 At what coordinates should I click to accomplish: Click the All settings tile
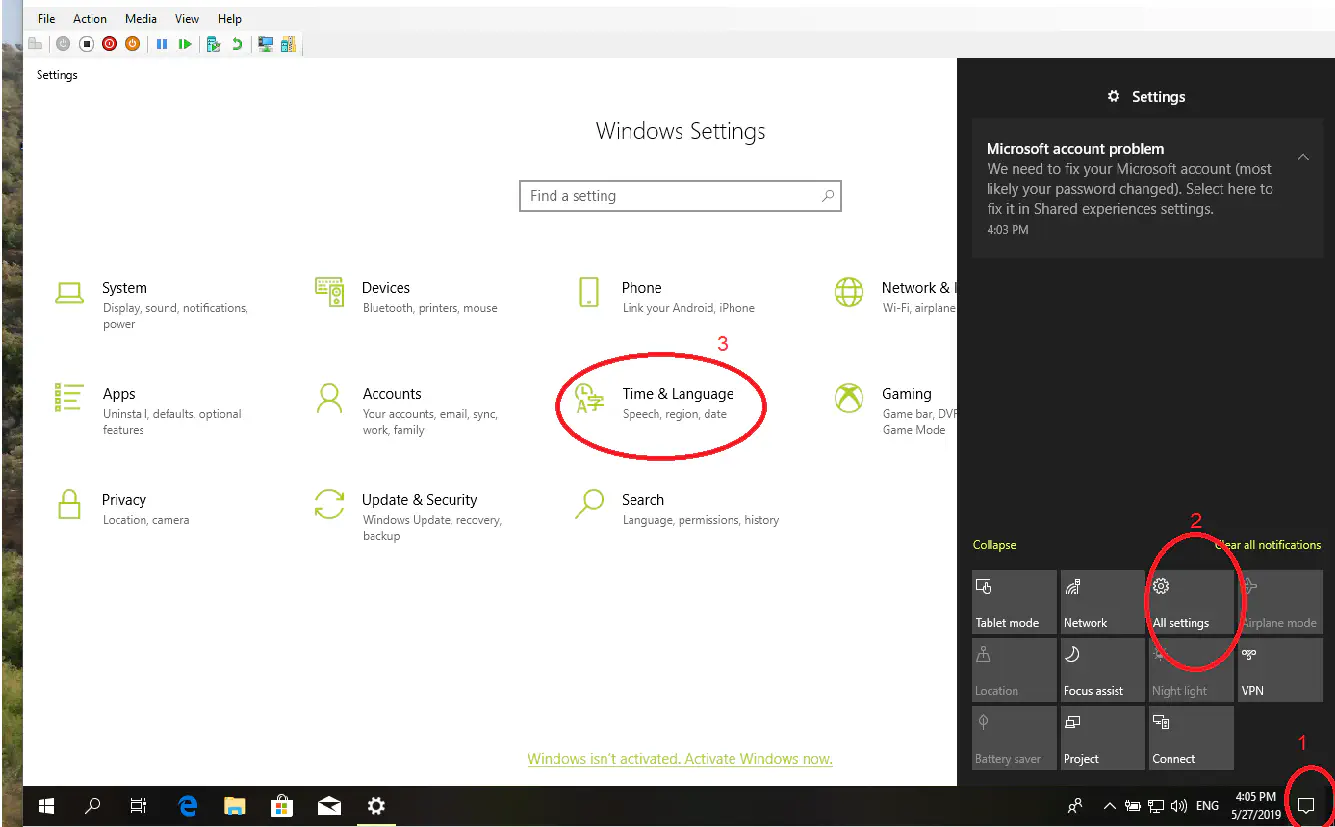tap(1190, 602)
